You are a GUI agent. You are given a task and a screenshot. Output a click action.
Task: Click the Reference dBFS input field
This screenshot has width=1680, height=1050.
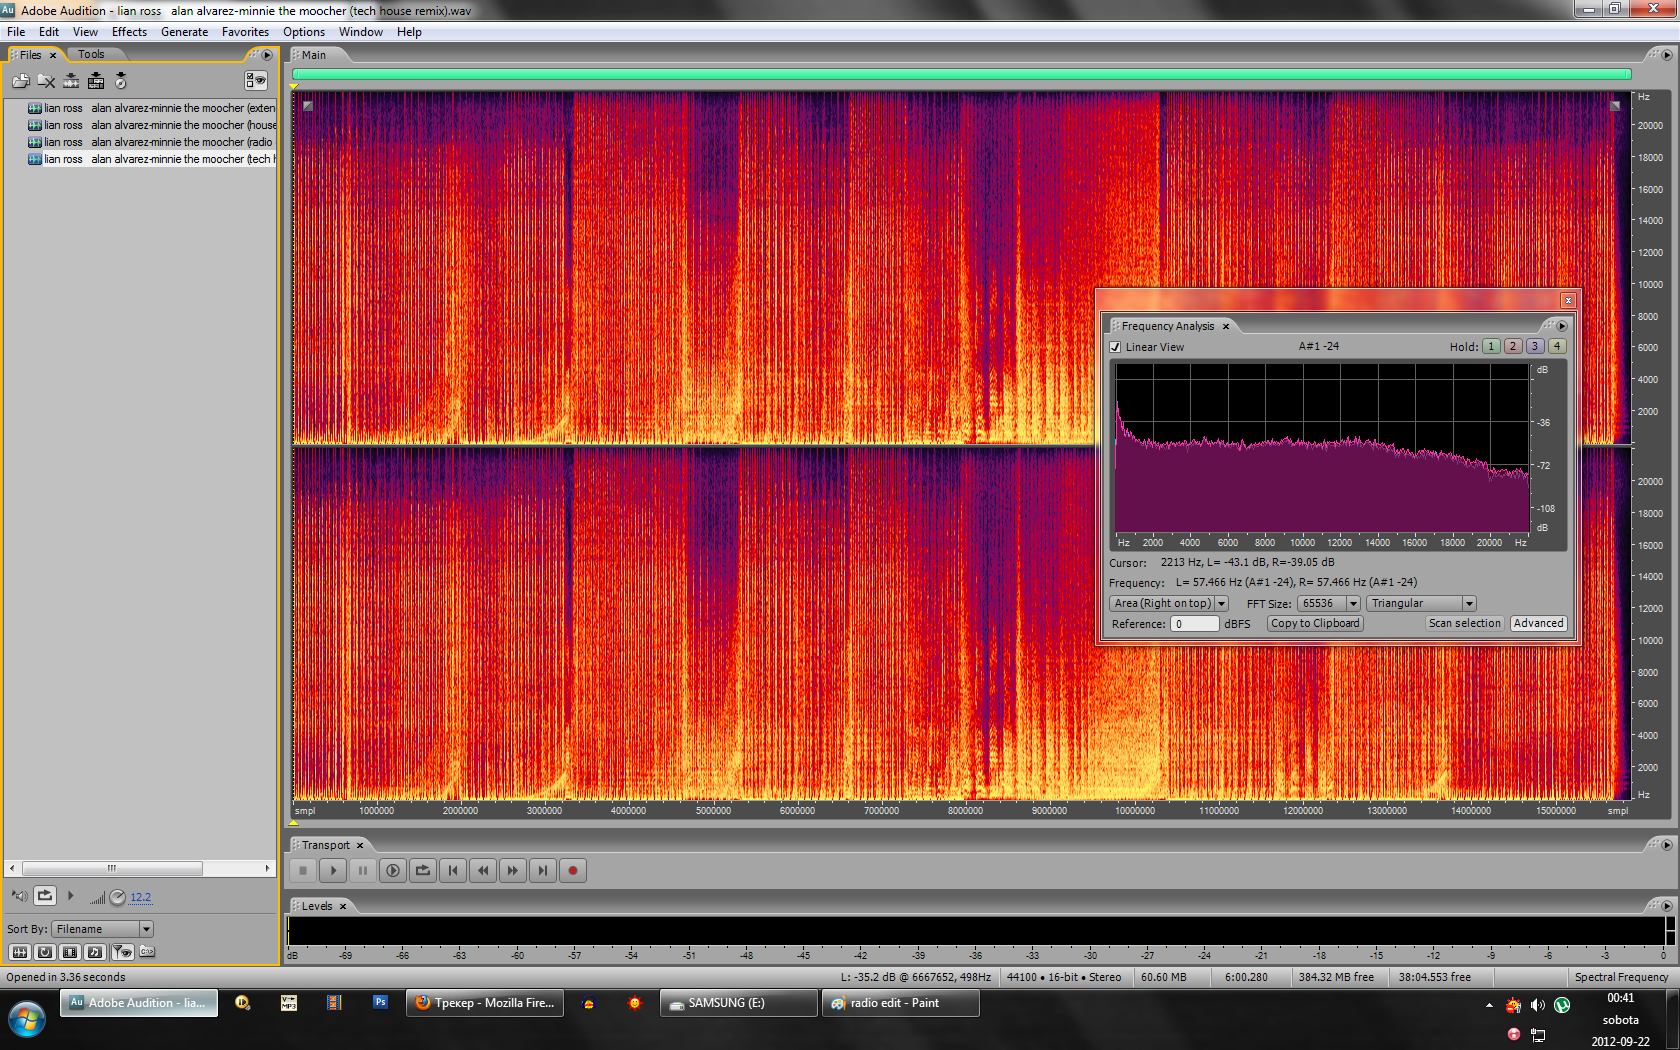1194,624
